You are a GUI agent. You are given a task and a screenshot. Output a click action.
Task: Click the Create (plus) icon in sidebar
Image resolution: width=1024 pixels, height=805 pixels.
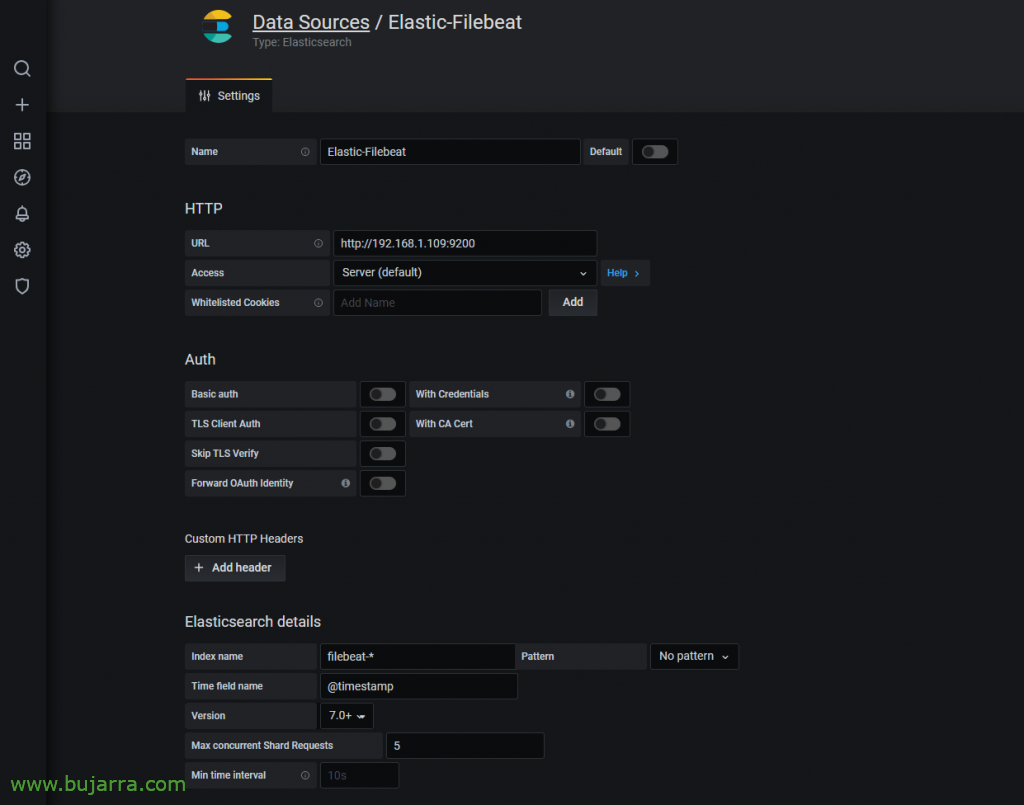tap(22, 104)
